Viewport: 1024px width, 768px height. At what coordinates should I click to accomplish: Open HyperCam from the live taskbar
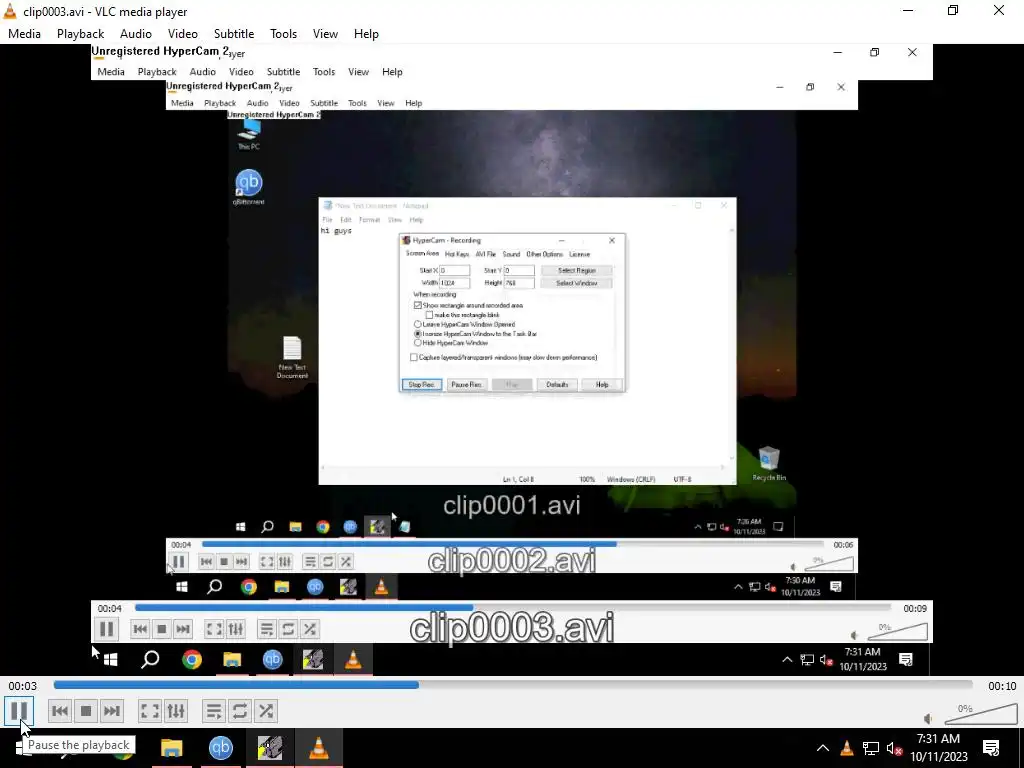click(x=270, y=748)
